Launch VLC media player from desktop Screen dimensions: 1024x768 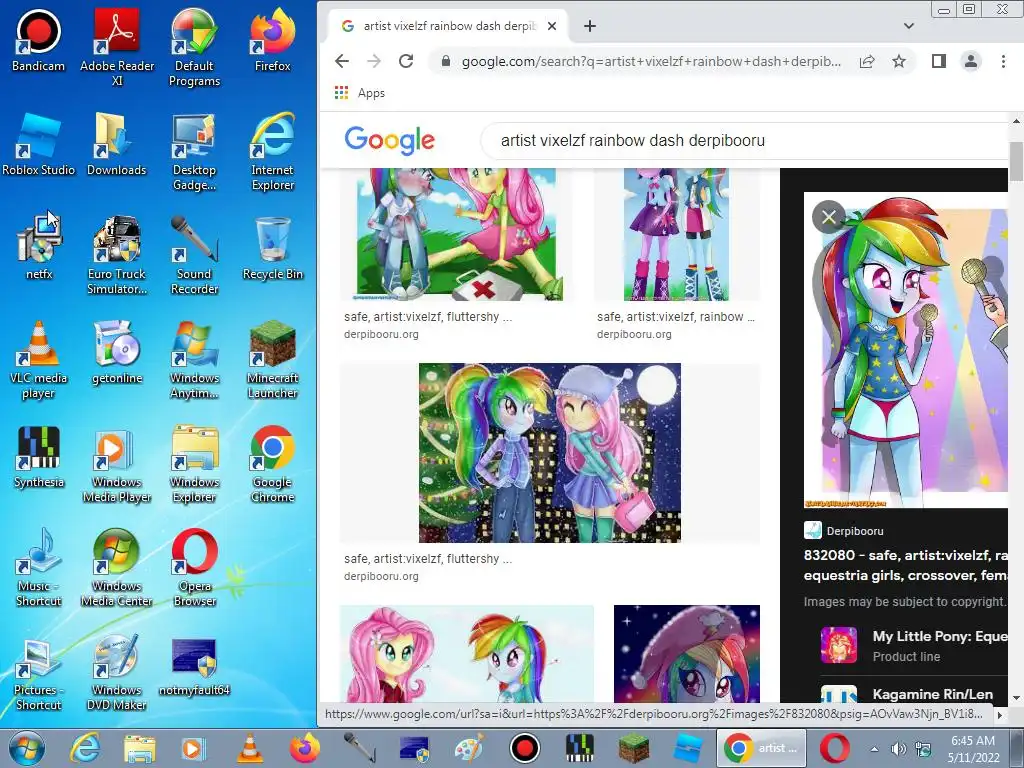[39, 359]
